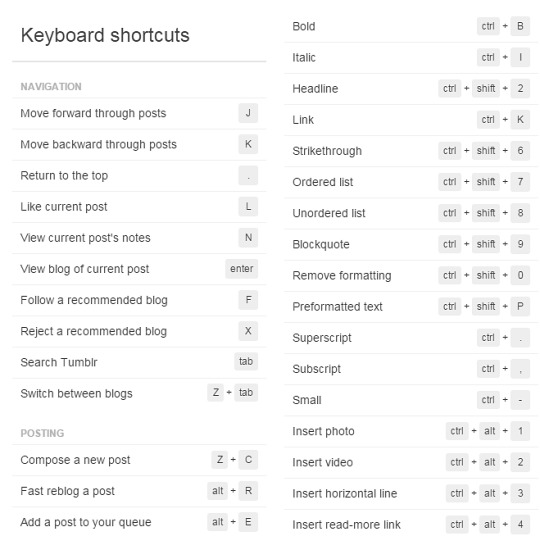
Task: Click the N key badge for post's notes
Action: 248,237
